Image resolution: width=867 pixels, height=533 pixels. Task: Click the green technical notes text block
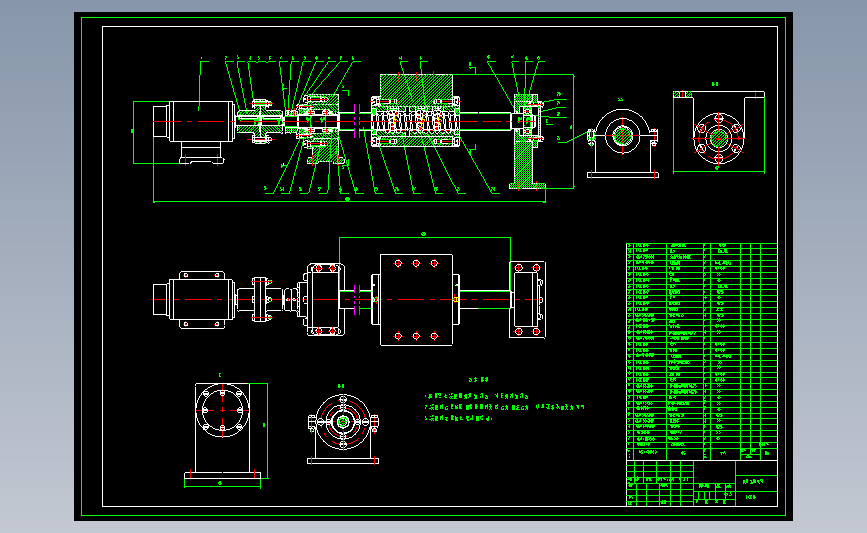click(x=504, y=400)
